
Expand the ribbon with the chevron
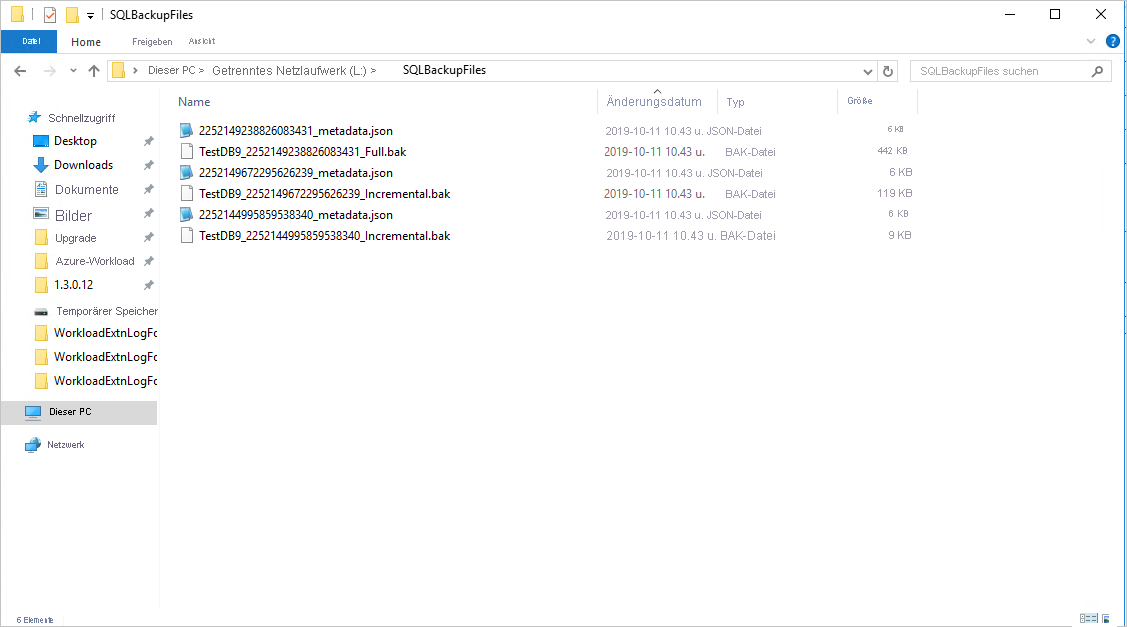(x=1090, y=42)
